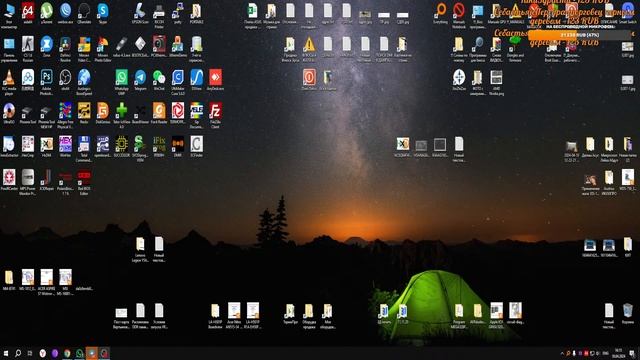
Task: Select the DaVinci Resolve shortcut
Action: point(65,44)
